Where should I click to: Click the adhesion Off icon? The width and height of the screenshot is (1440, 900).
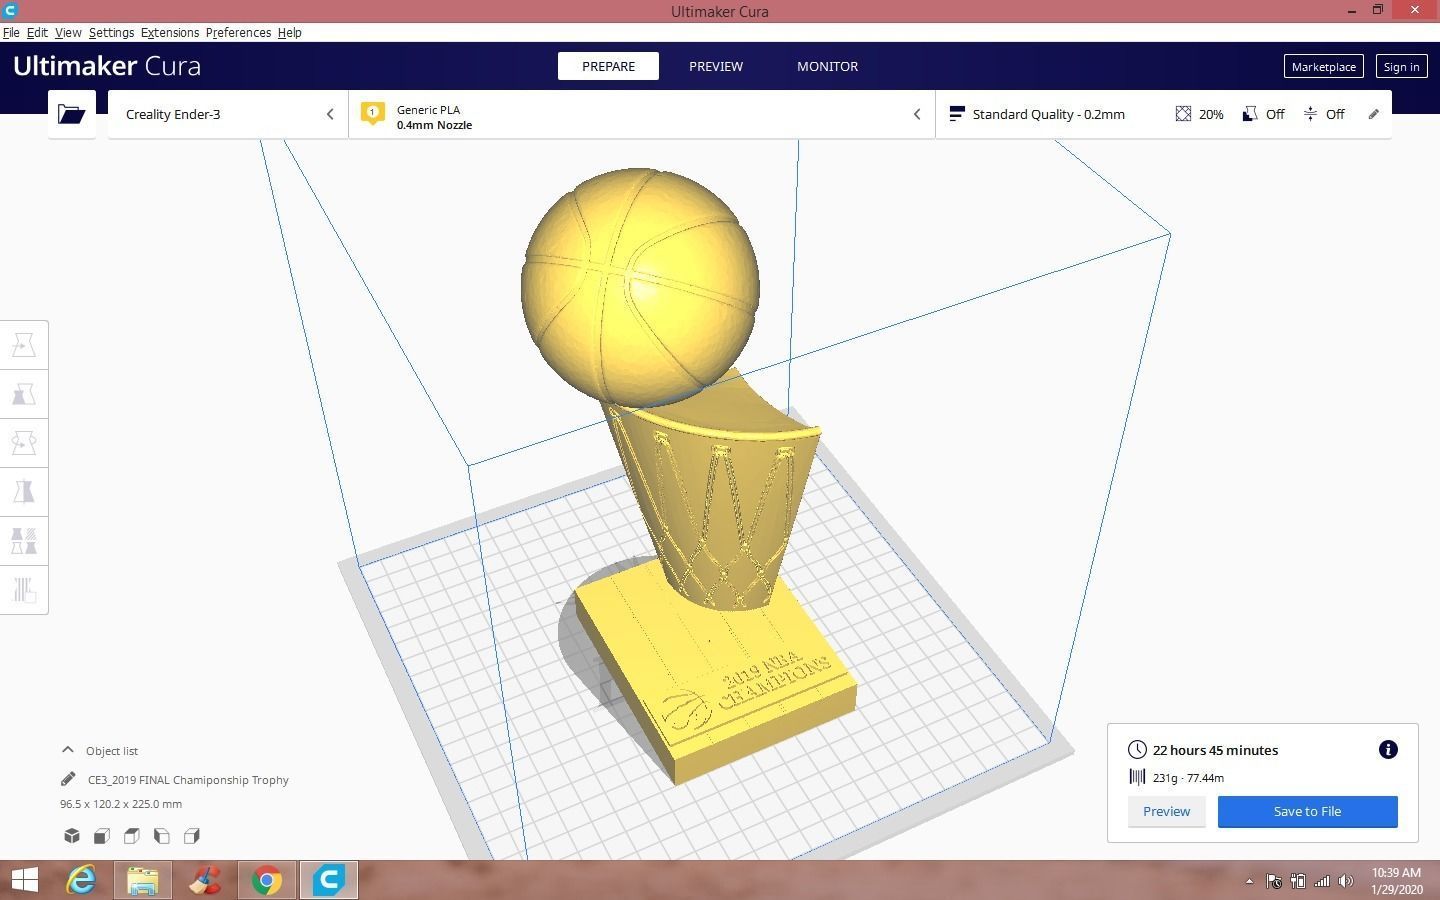(1310, 114)
